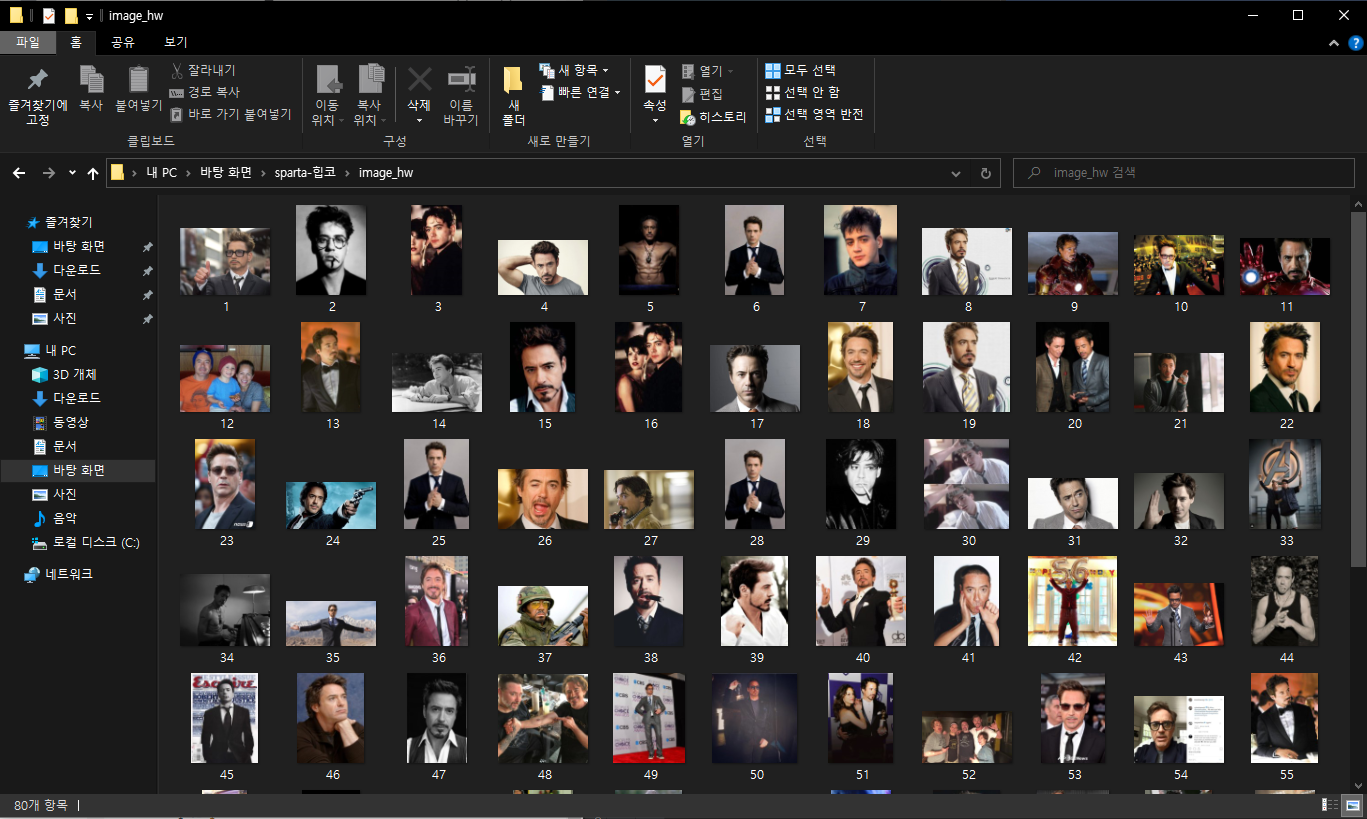The image size is (1367, 819).
Task: Refresh the folder via address bar icon
Action: (x=985, y=173)
